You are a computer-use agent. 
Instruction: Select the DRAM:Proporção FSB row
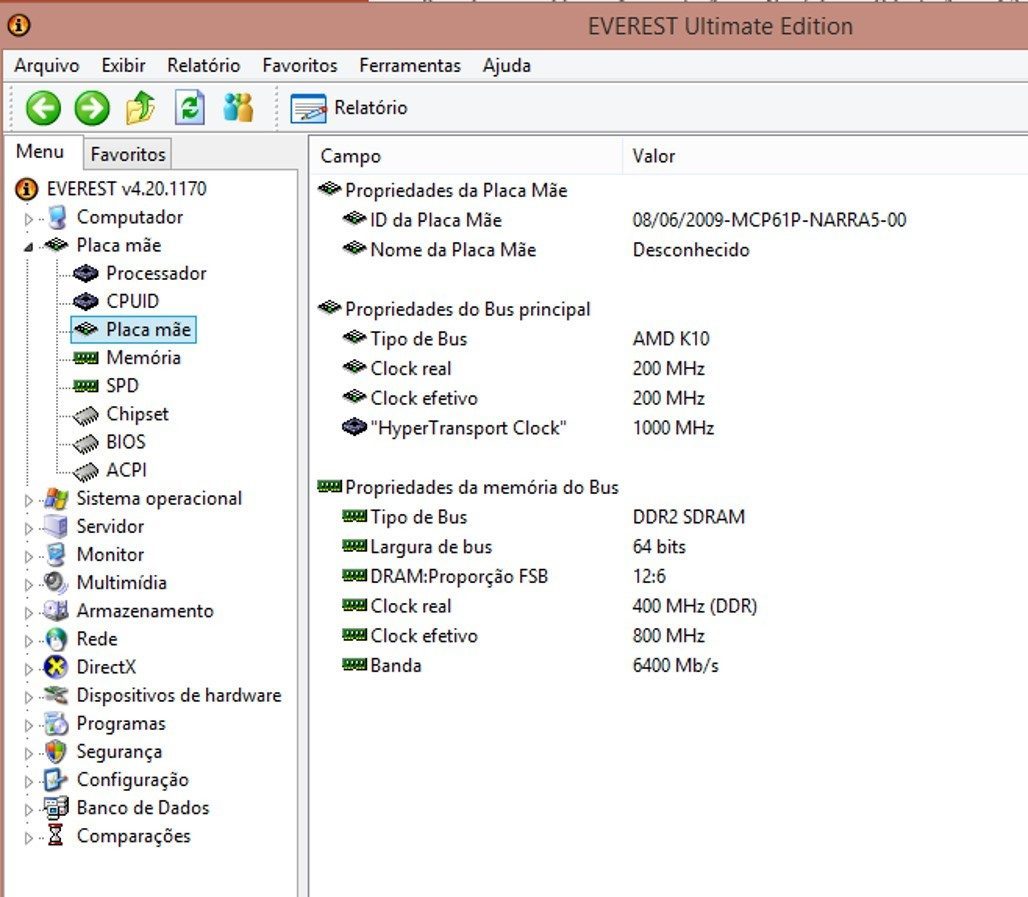coord(504,576)
